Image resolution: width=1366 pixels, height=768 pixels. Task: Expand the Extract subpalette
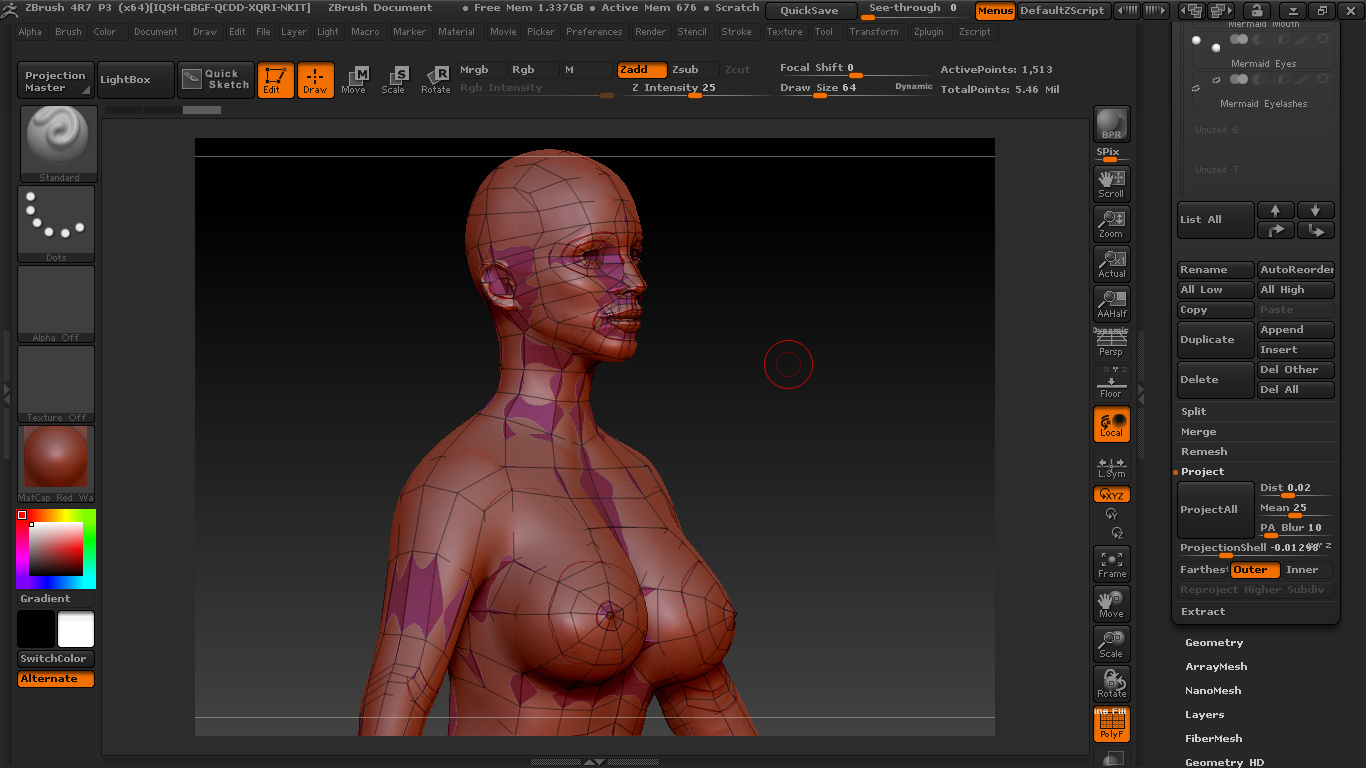1202,612
